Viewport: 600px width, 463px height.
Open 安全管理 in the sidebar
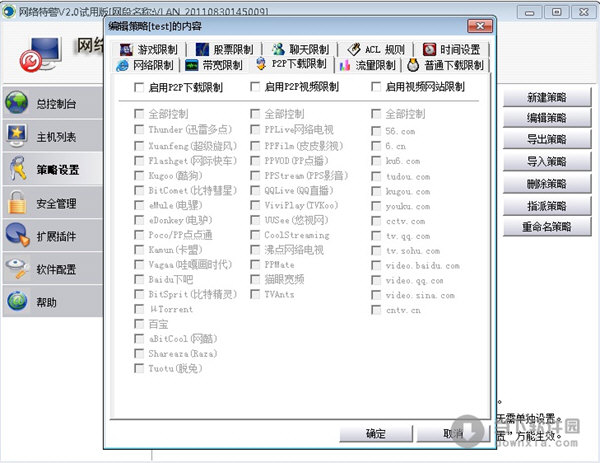(x=53, y=202)
